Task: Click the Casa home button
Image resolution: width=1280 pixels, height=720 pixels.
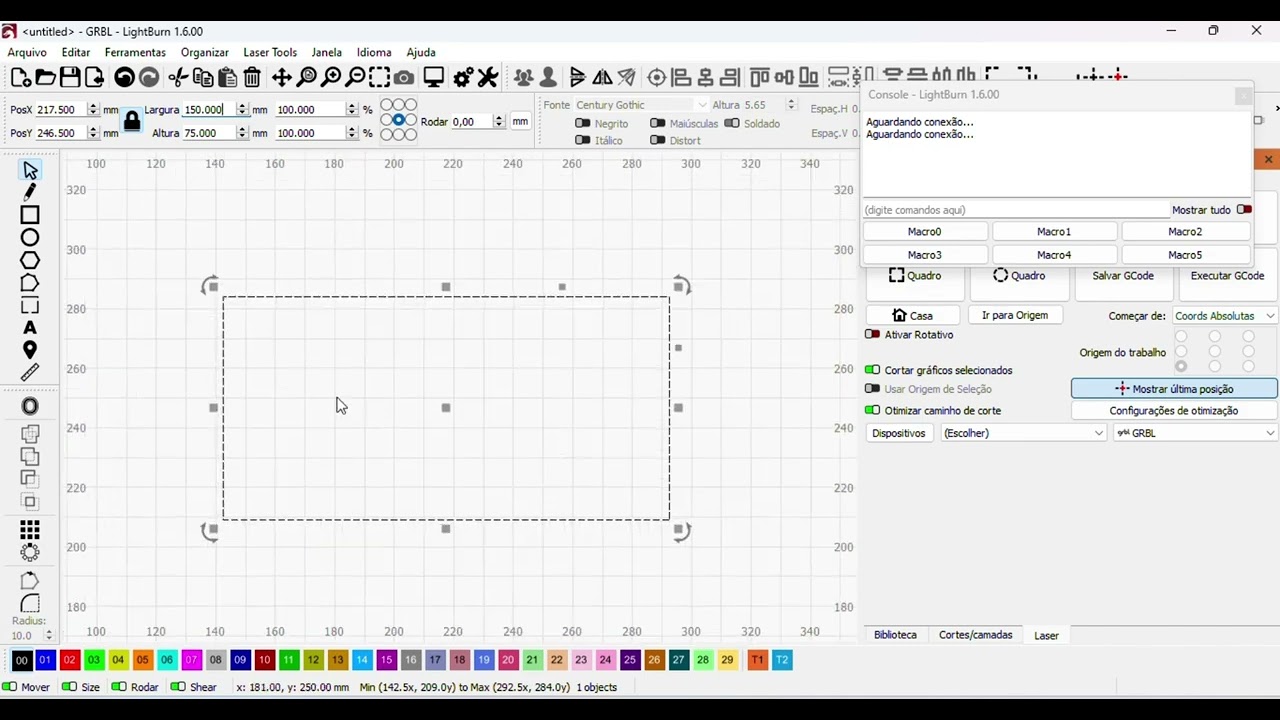Action: (912, 315)
